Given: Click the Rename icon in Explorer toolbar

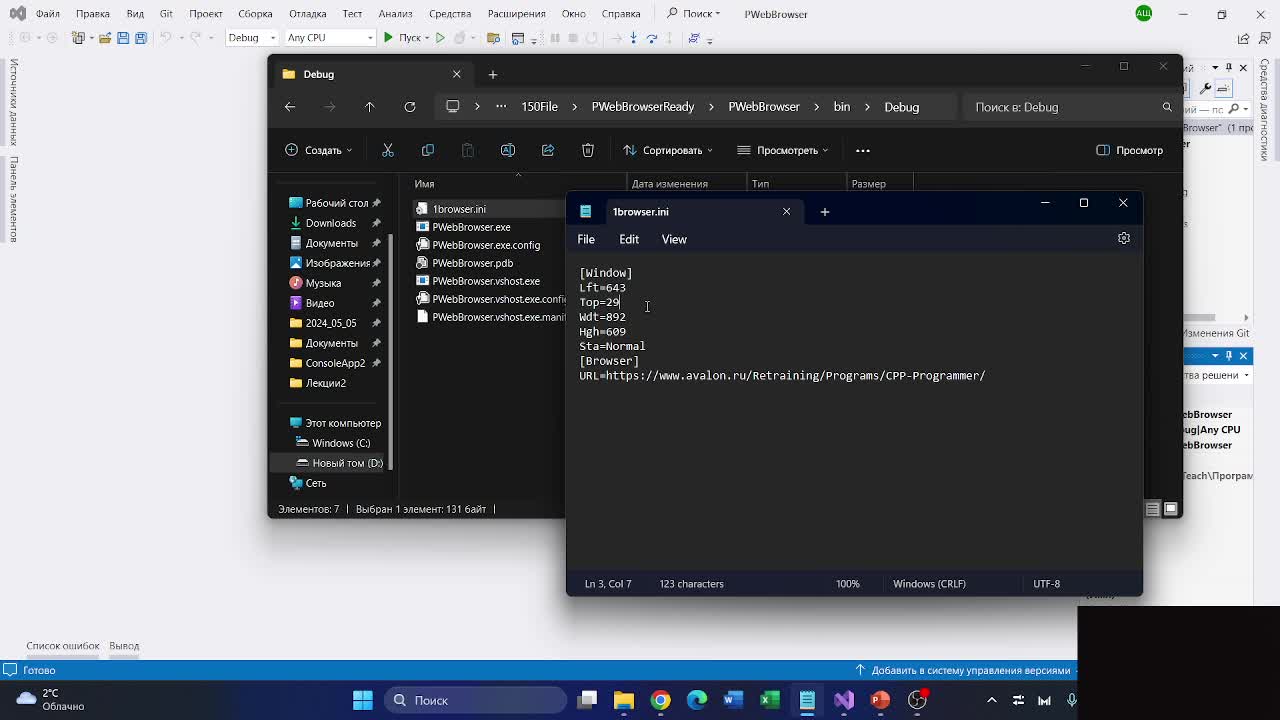Looking at the screenshot, I should click(x=508, y=150).
